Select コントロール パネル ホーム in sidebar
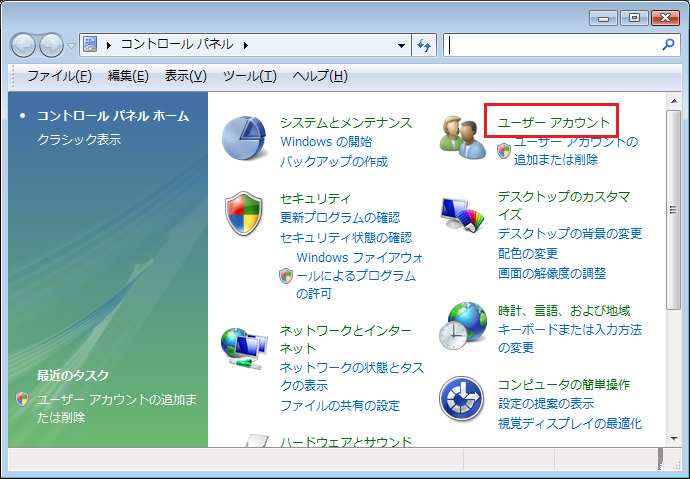This screenshot has width=690, height=479. point(113,116)
